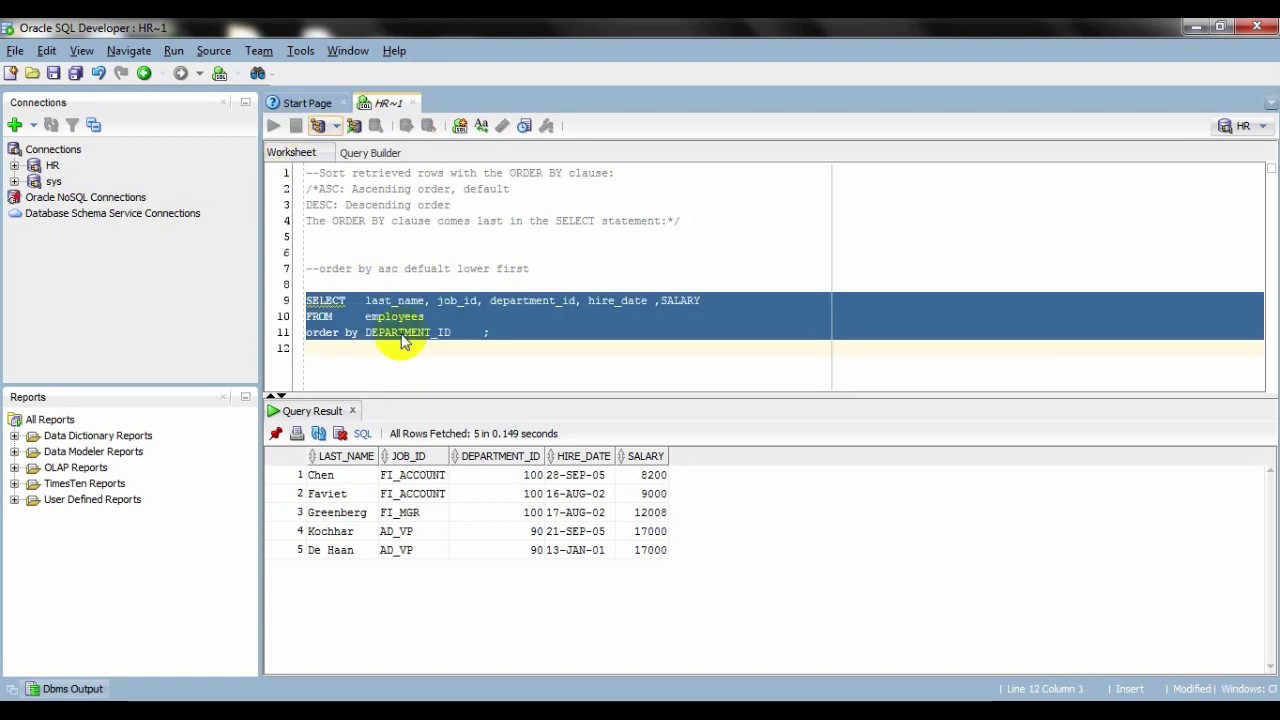Click the Redo arrow icon

(x=121, y=73)
